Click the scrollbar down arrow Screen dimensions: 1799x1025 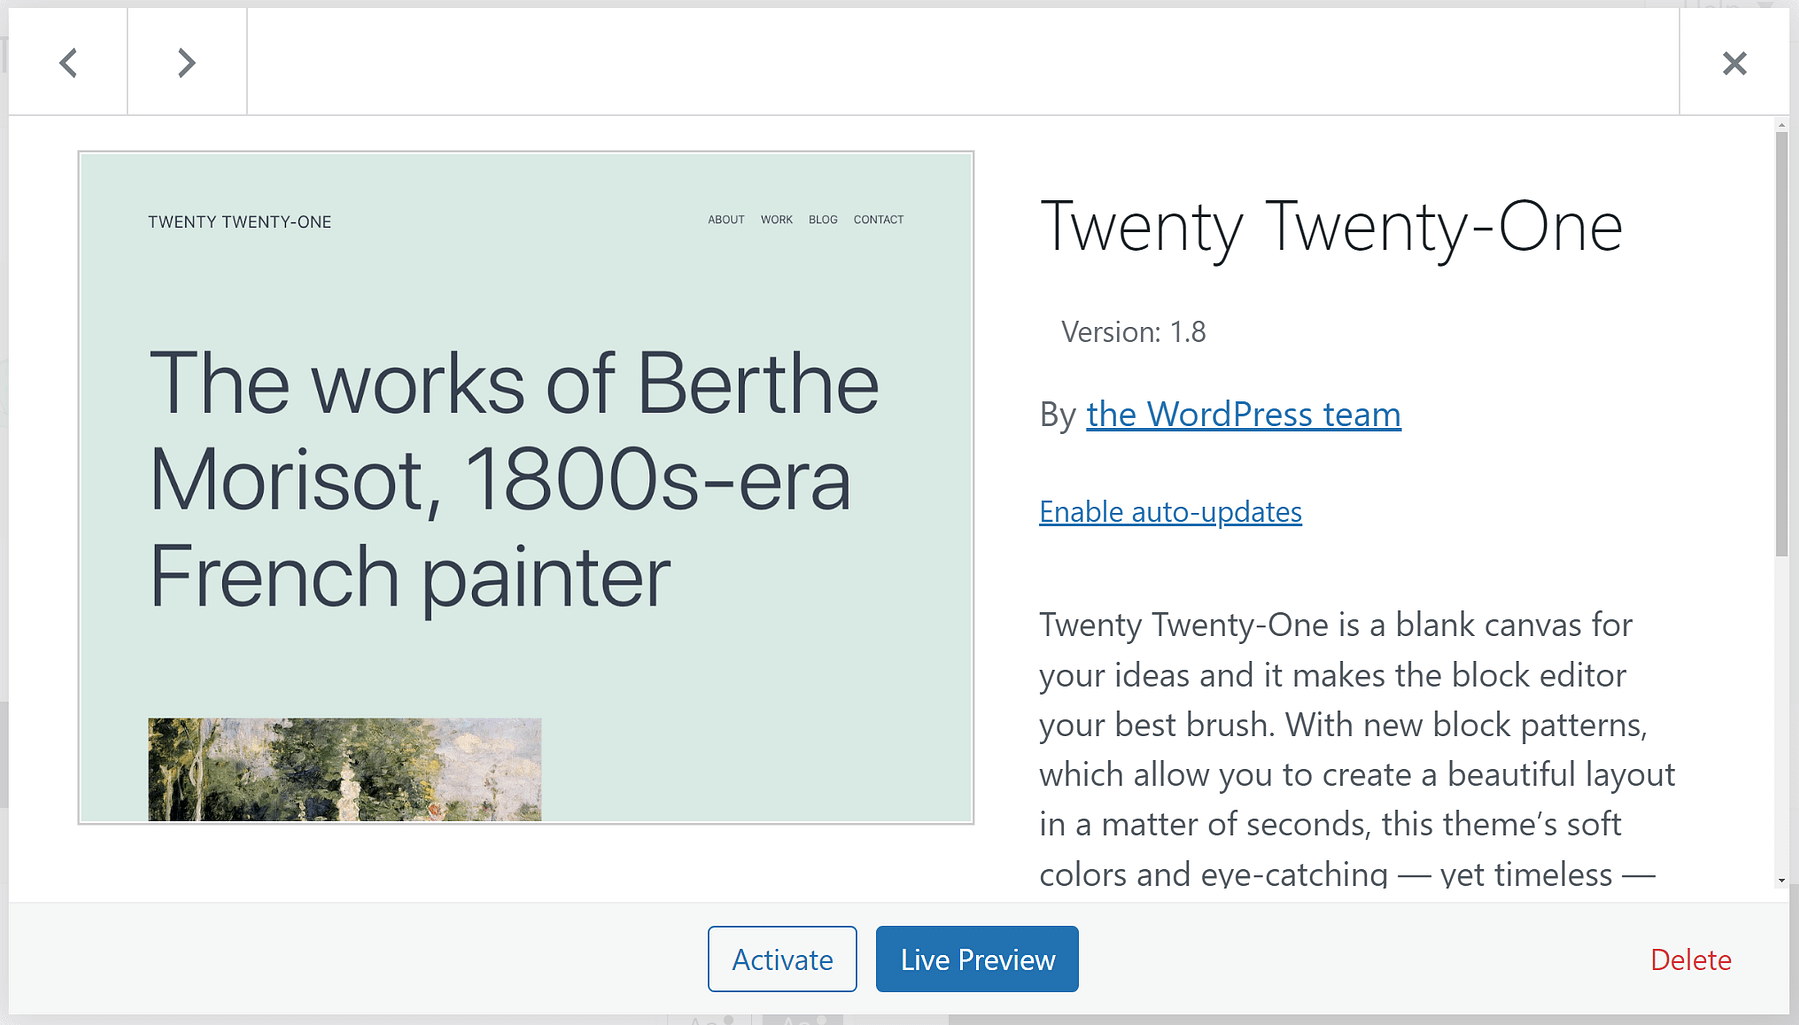point(1781,881)
